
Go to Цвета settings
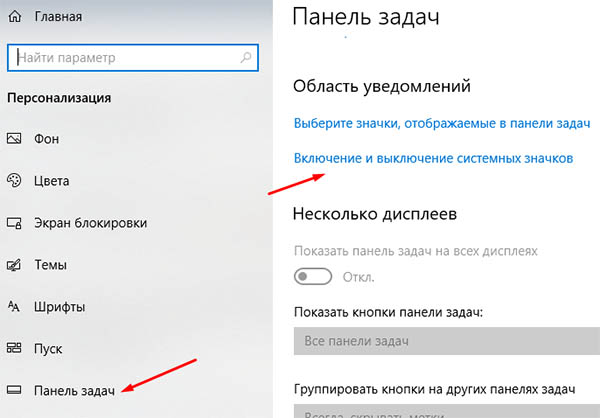[x=52, y=181]
